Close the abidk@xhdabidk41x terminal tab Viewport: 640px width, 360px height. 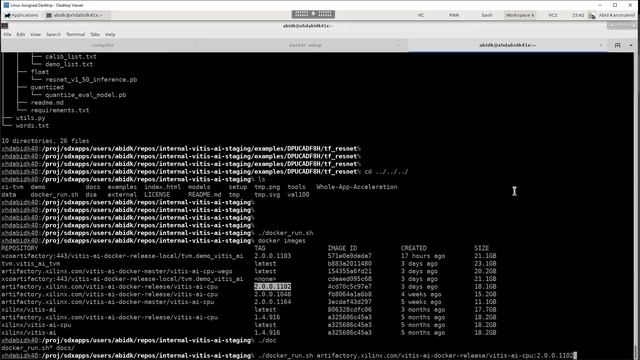tap(601, 45)
